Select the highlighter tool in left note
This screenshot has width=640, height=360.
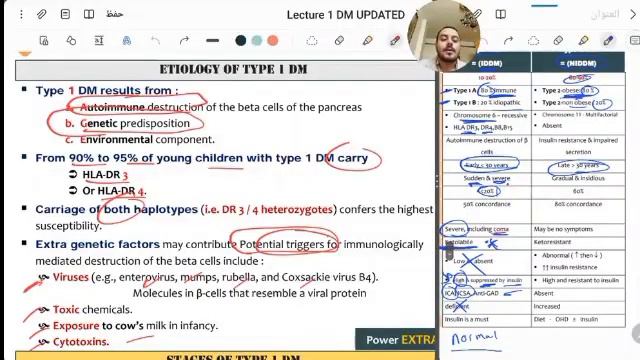(x=367, y=41)
